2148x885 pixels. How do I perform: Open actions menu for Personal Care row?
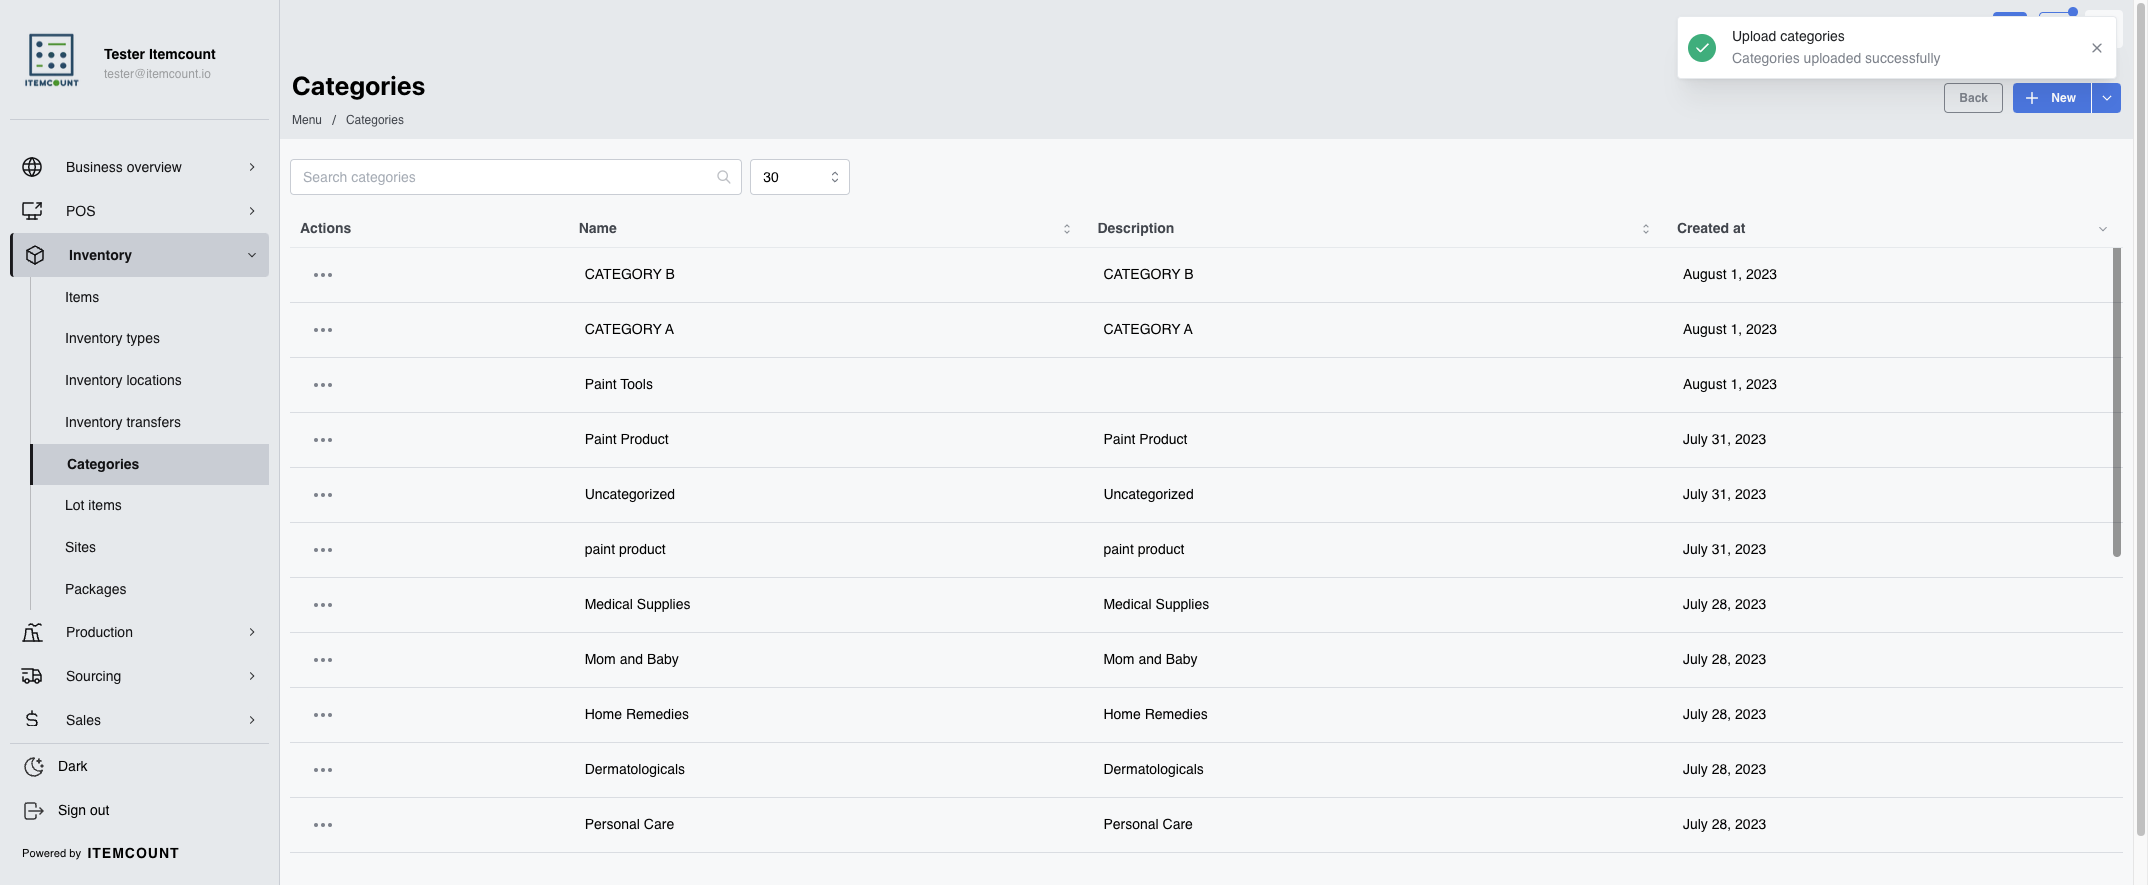click(323, 825)
